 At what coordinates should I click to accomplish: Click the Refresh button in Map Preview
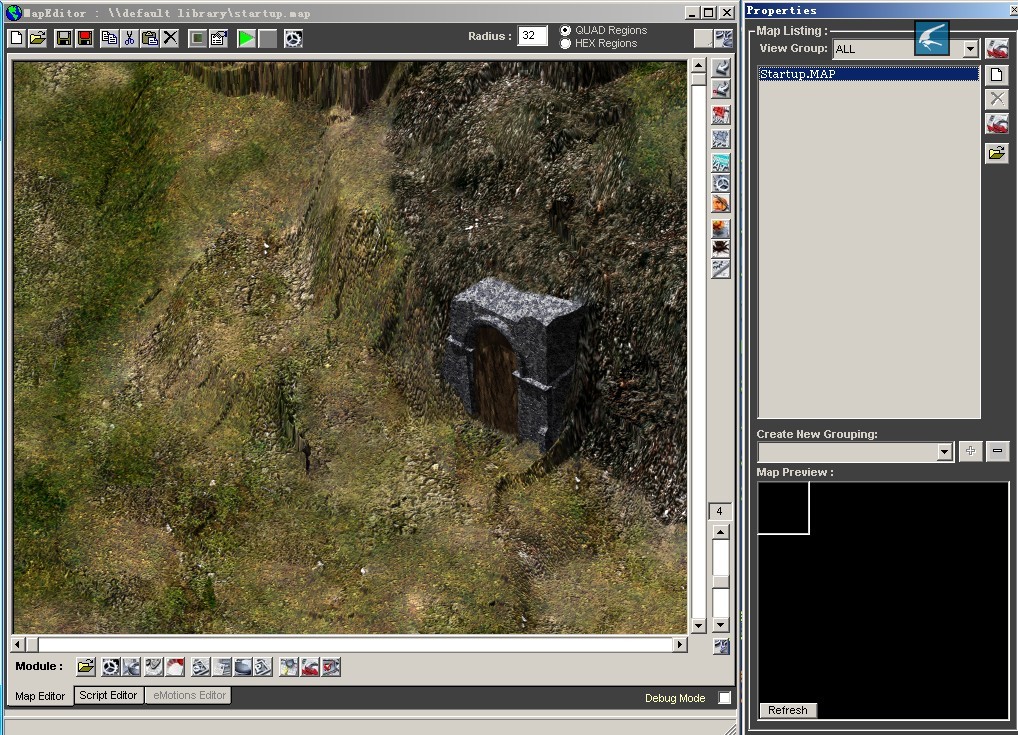pyautogui.click(x=788, y=710)
